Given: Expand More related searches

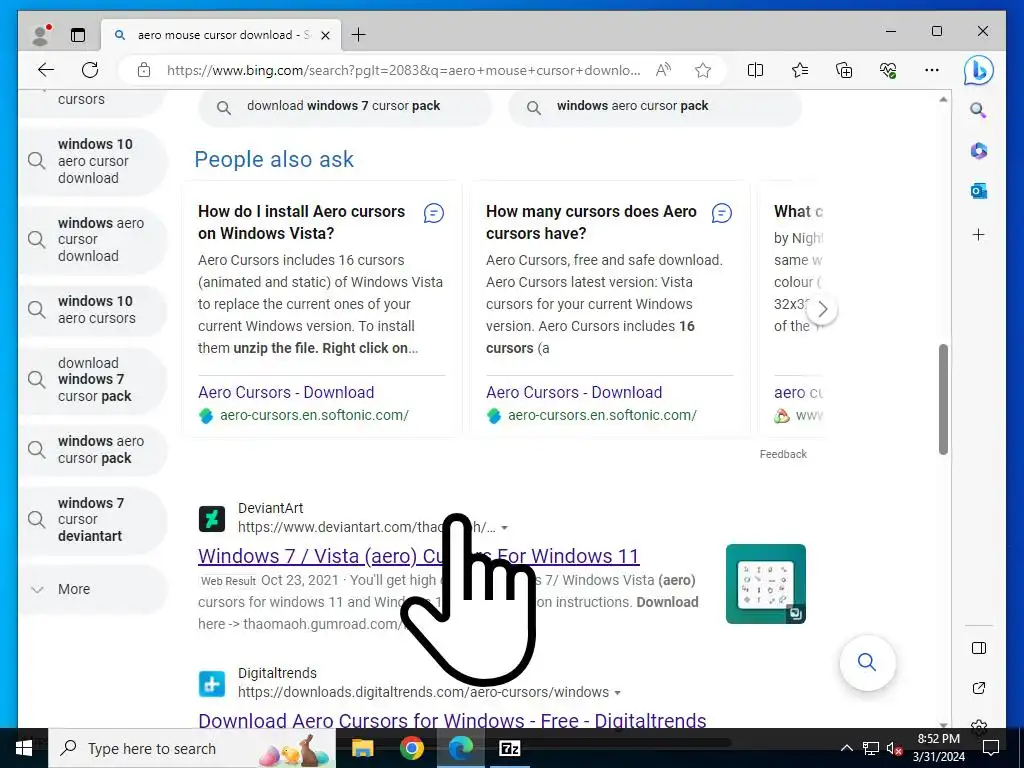Looking at the screenshot, I should pyautogui.click(x=92, y=589).
